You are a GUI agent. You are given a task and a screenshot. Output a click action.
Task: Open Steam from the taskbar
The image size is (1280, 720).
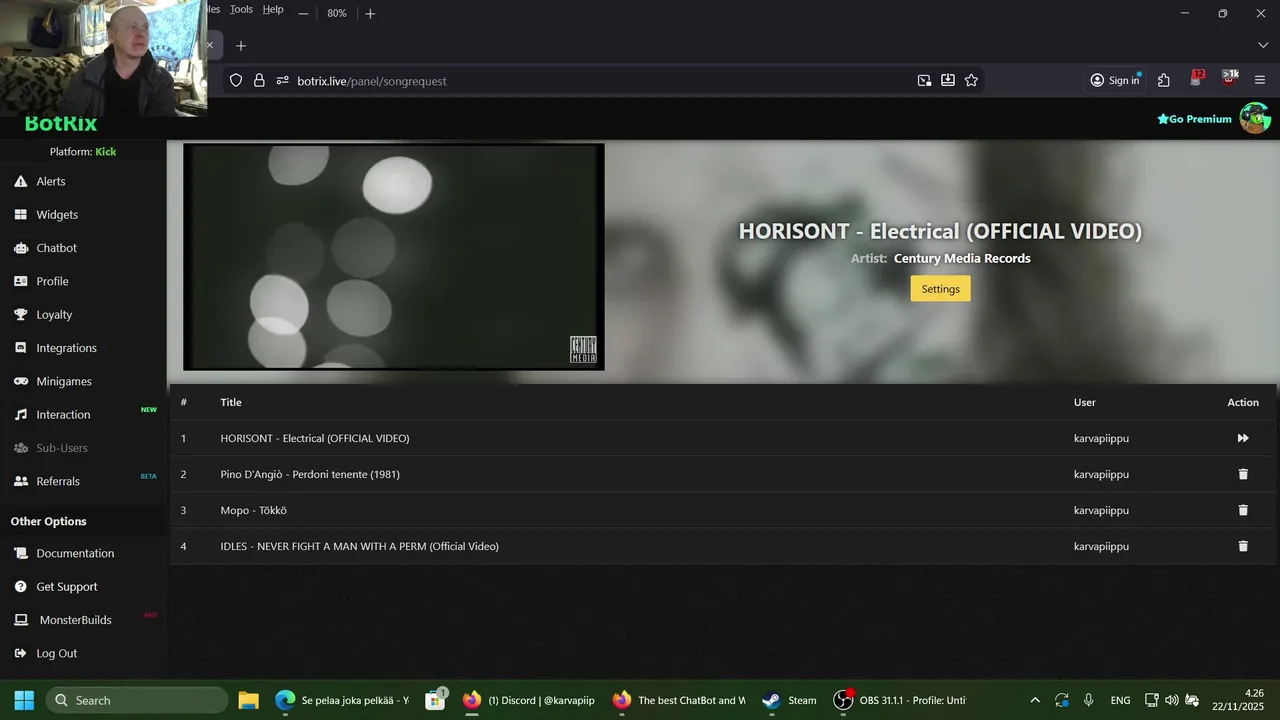coord(789,700)
